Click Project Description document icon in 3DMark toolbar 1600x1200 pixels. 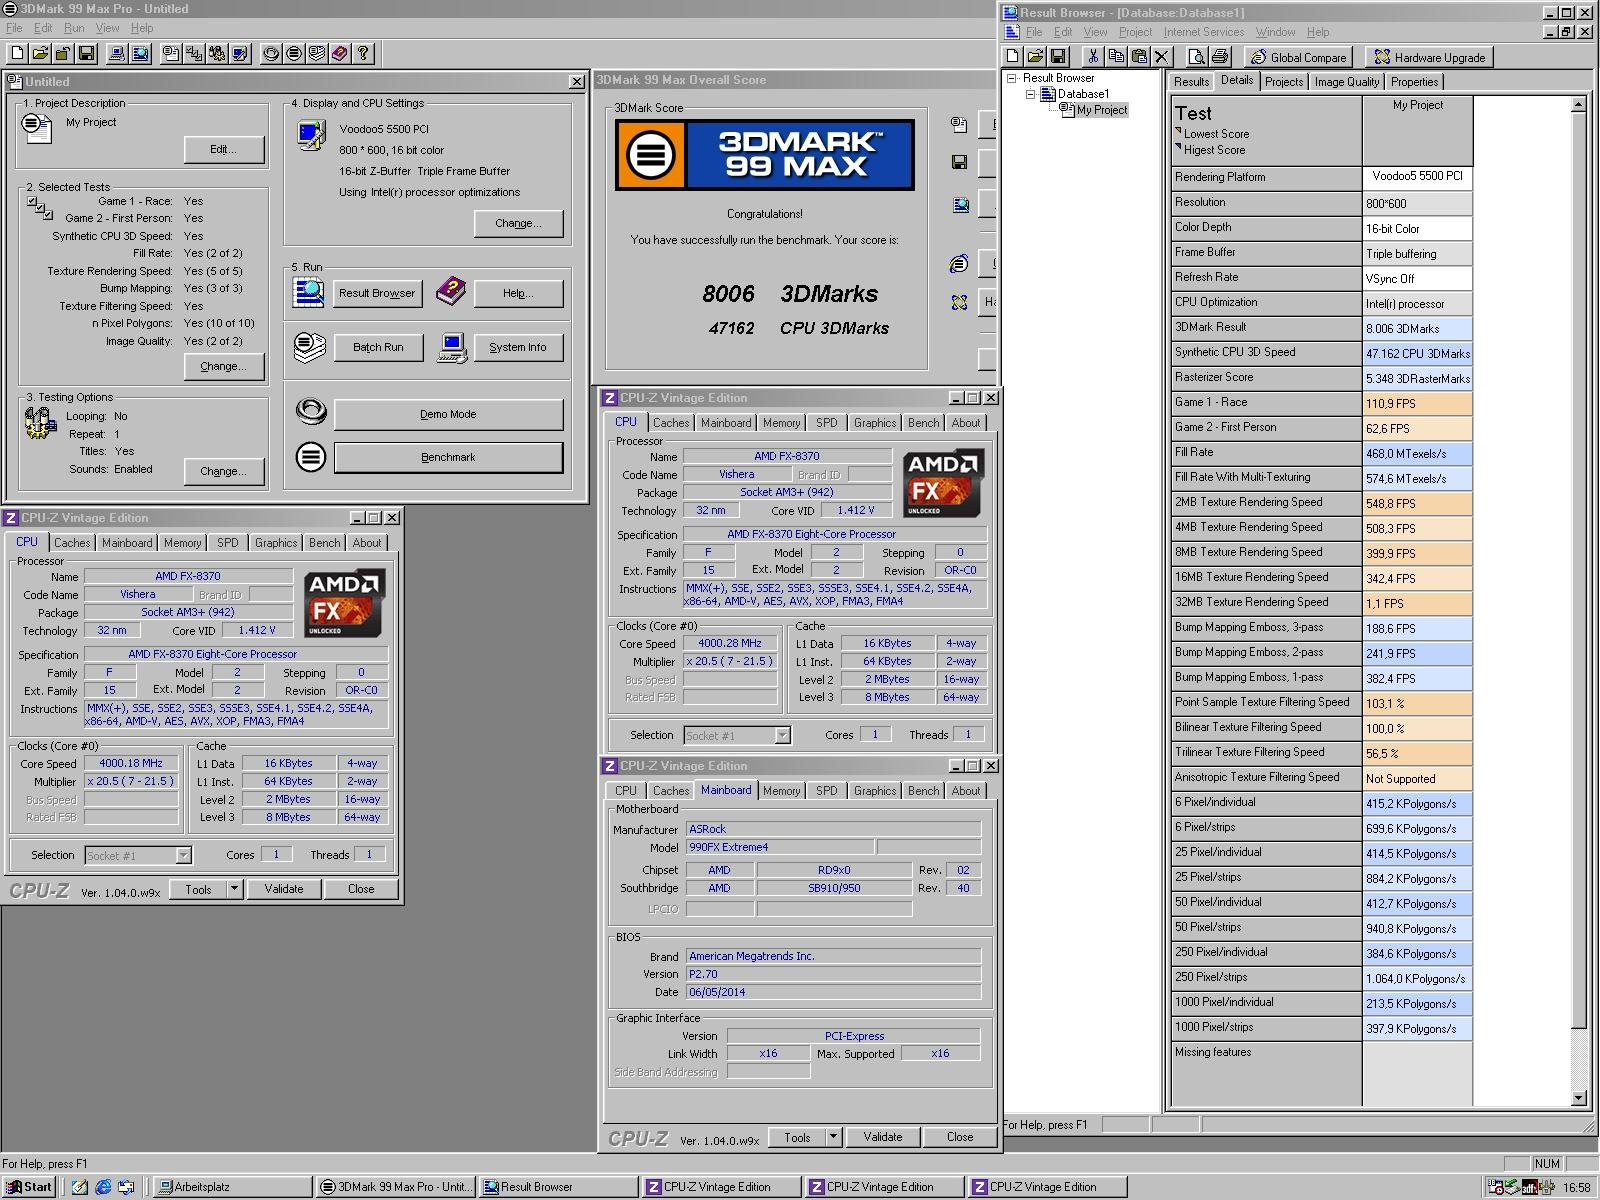pyautogui.click(x=171, y=54)
